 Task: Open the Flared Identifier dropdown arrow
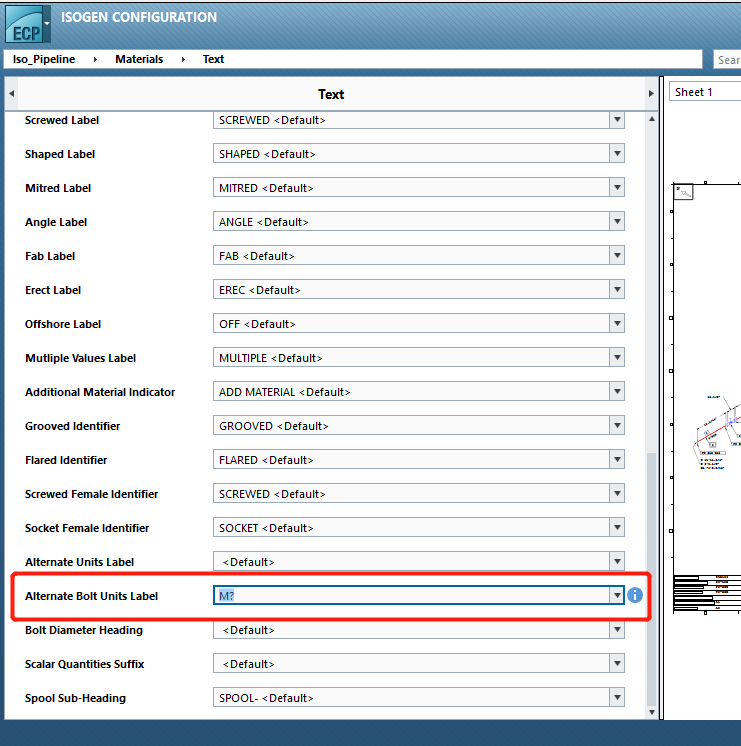pos(617,460)
